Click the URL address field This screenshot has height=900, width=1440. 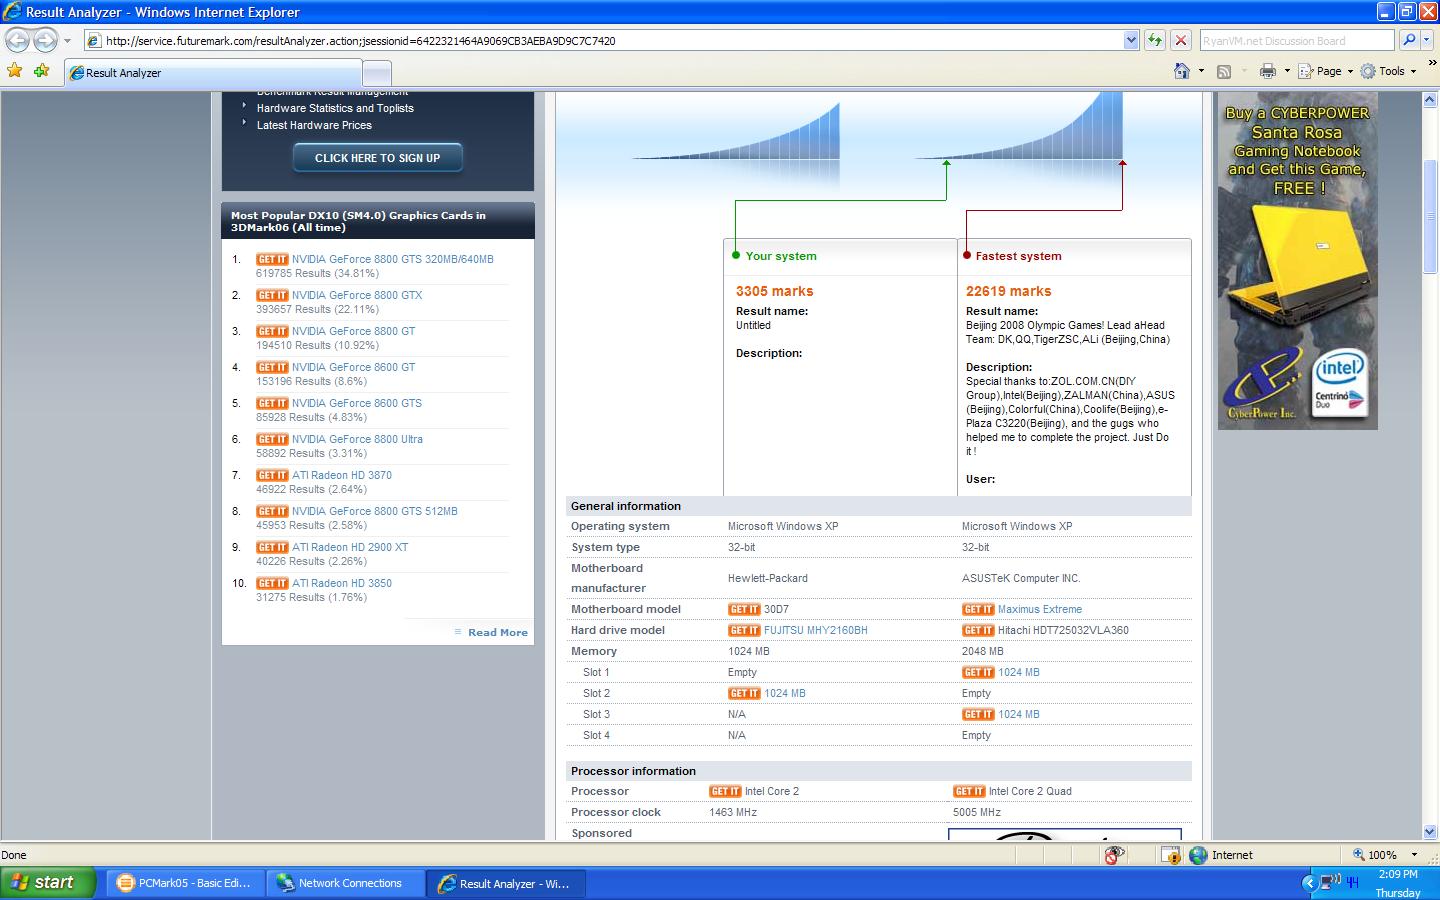pos(612,41)
